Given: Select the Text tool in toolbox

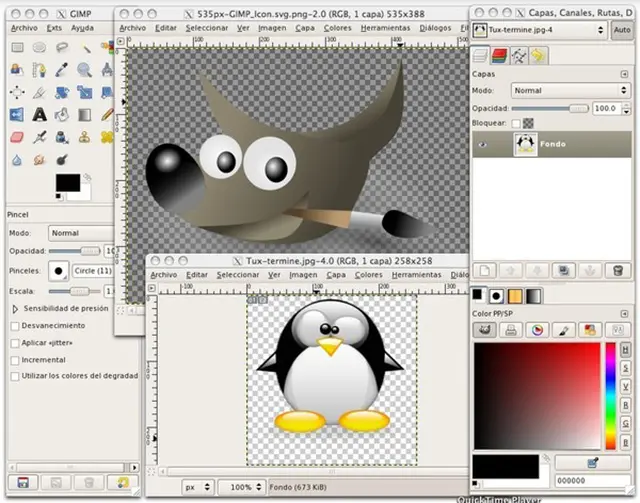Looking at the screenshot, I should point(39,114).
